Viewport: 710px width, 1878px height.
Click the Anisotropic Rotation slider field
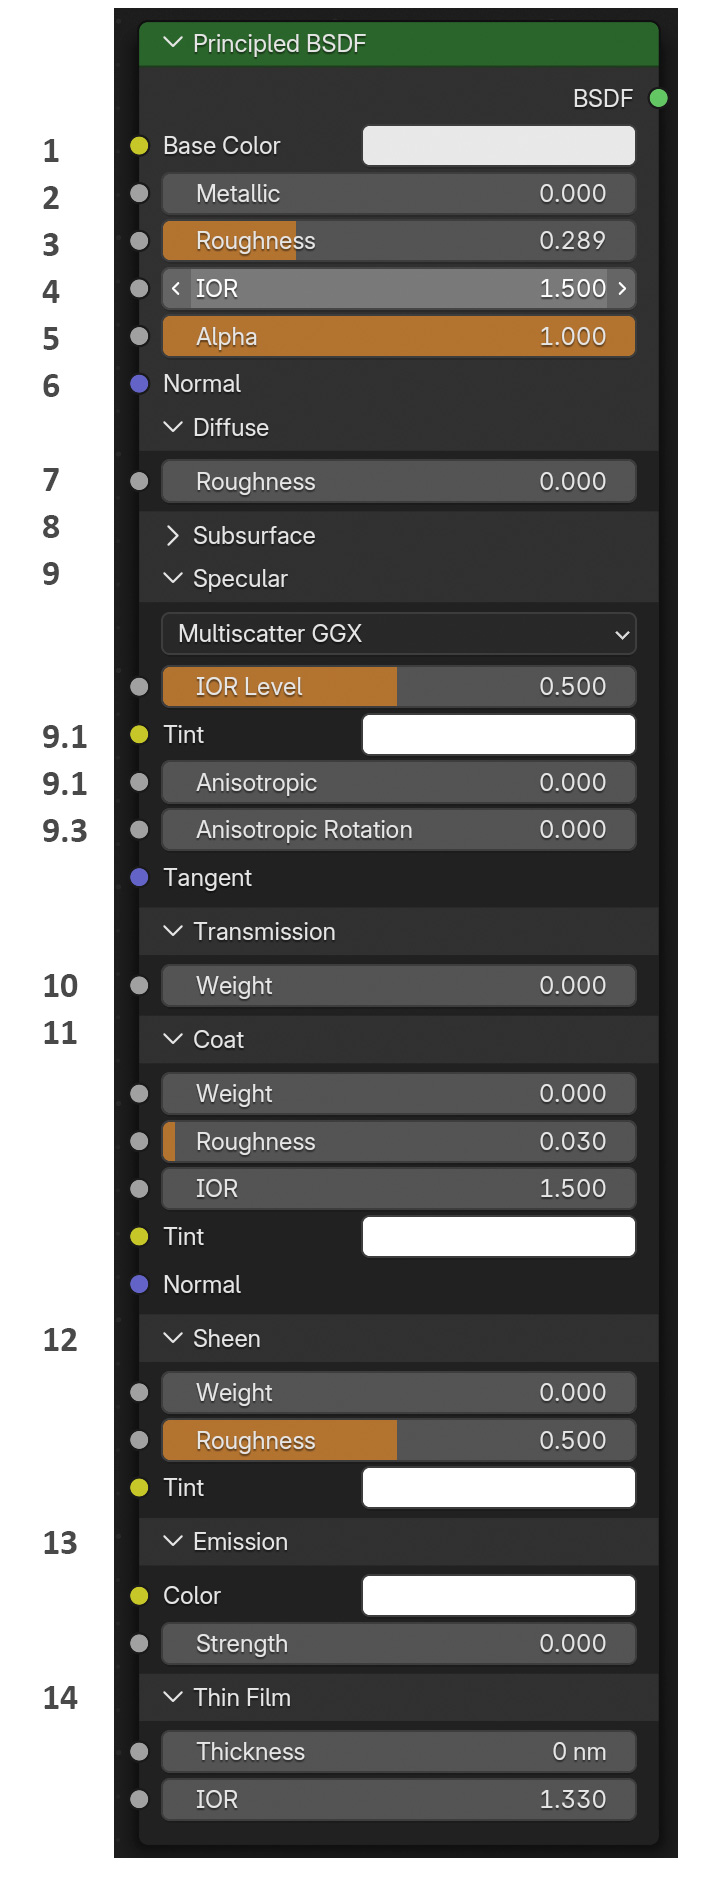point(399,830)
